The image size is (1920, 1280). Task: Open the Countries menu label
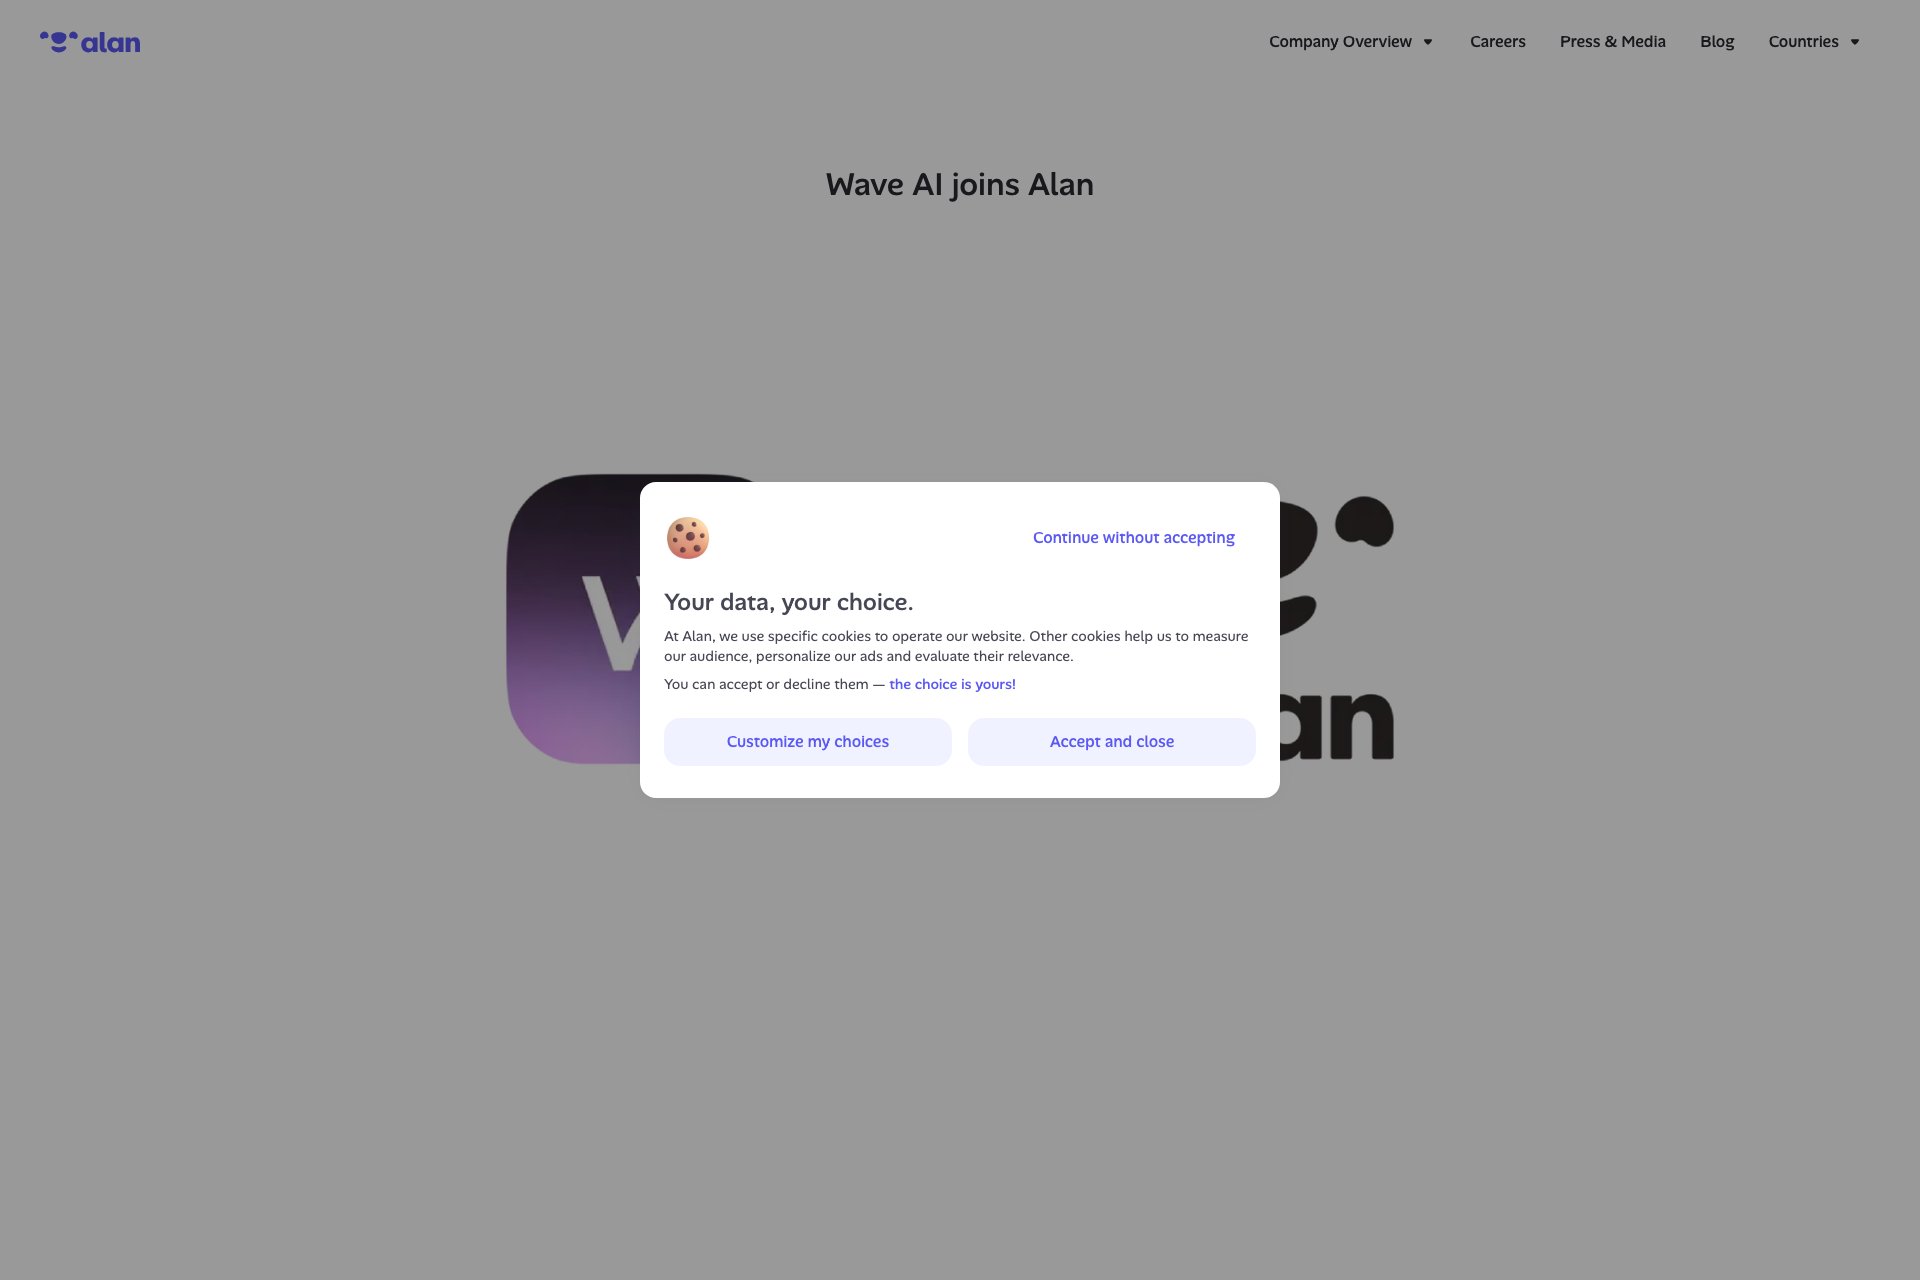pos(1803,42)
